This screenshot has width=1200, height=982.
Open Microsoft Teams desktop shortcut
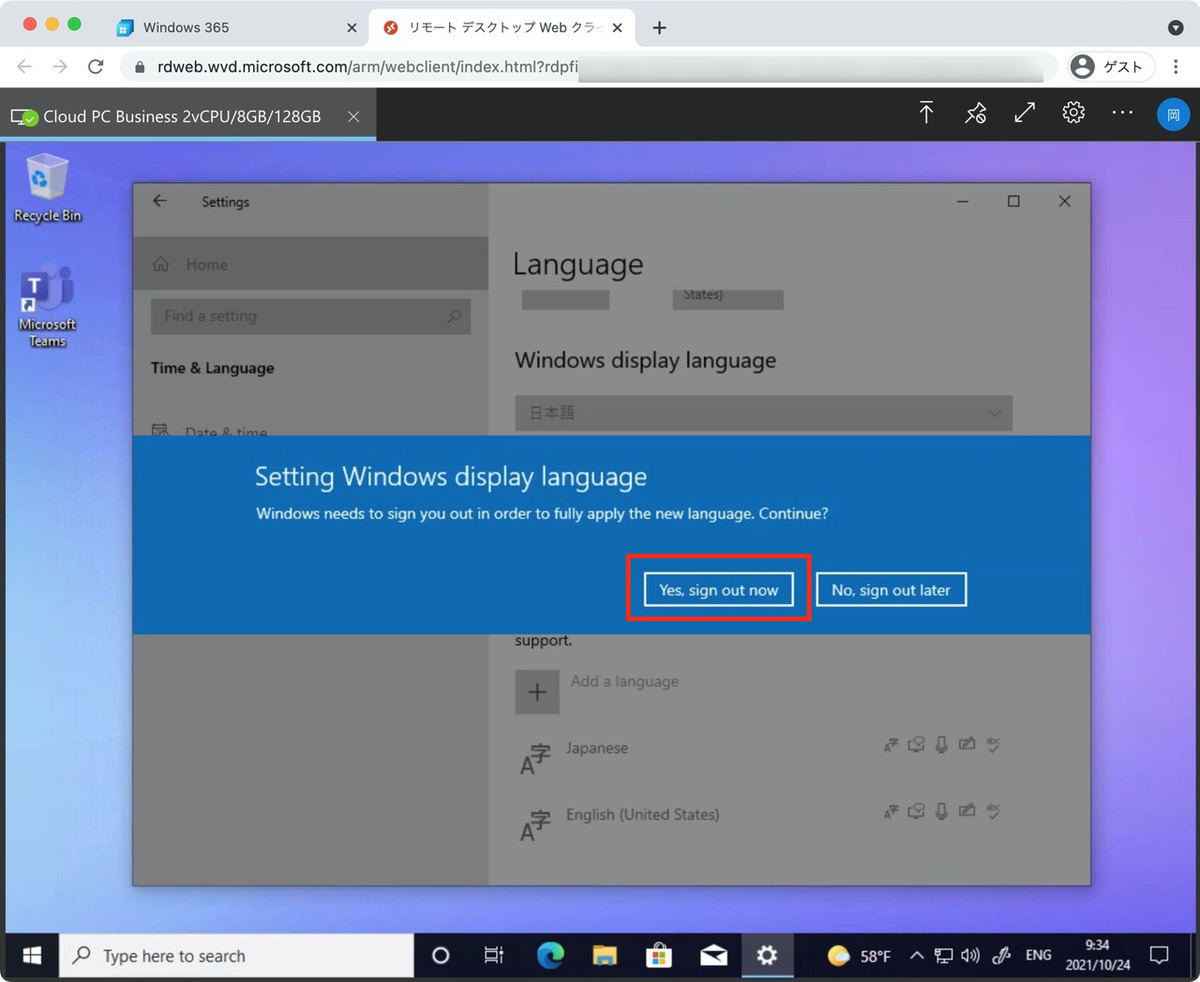[47, 307]
